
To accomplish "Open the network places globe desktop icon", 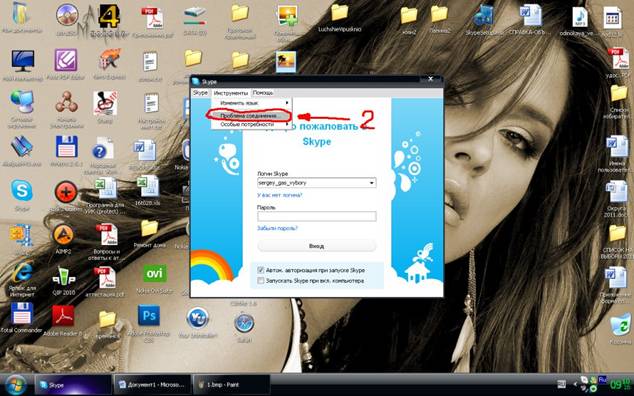I will click(x=22, y=102).
